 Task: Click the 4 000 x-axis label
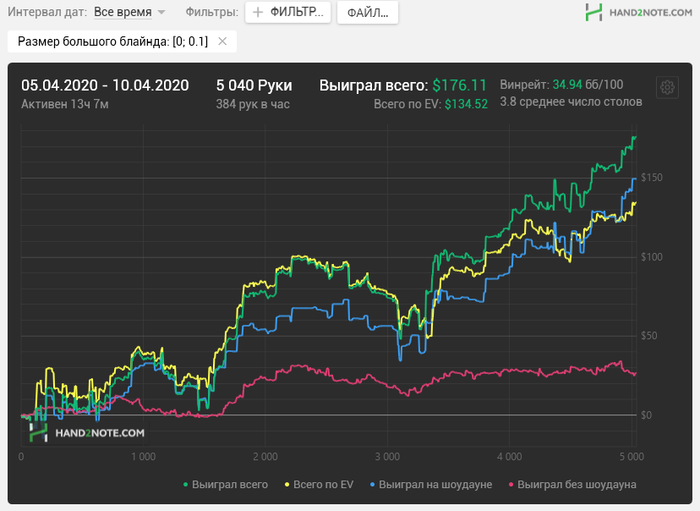coord(509,457)
